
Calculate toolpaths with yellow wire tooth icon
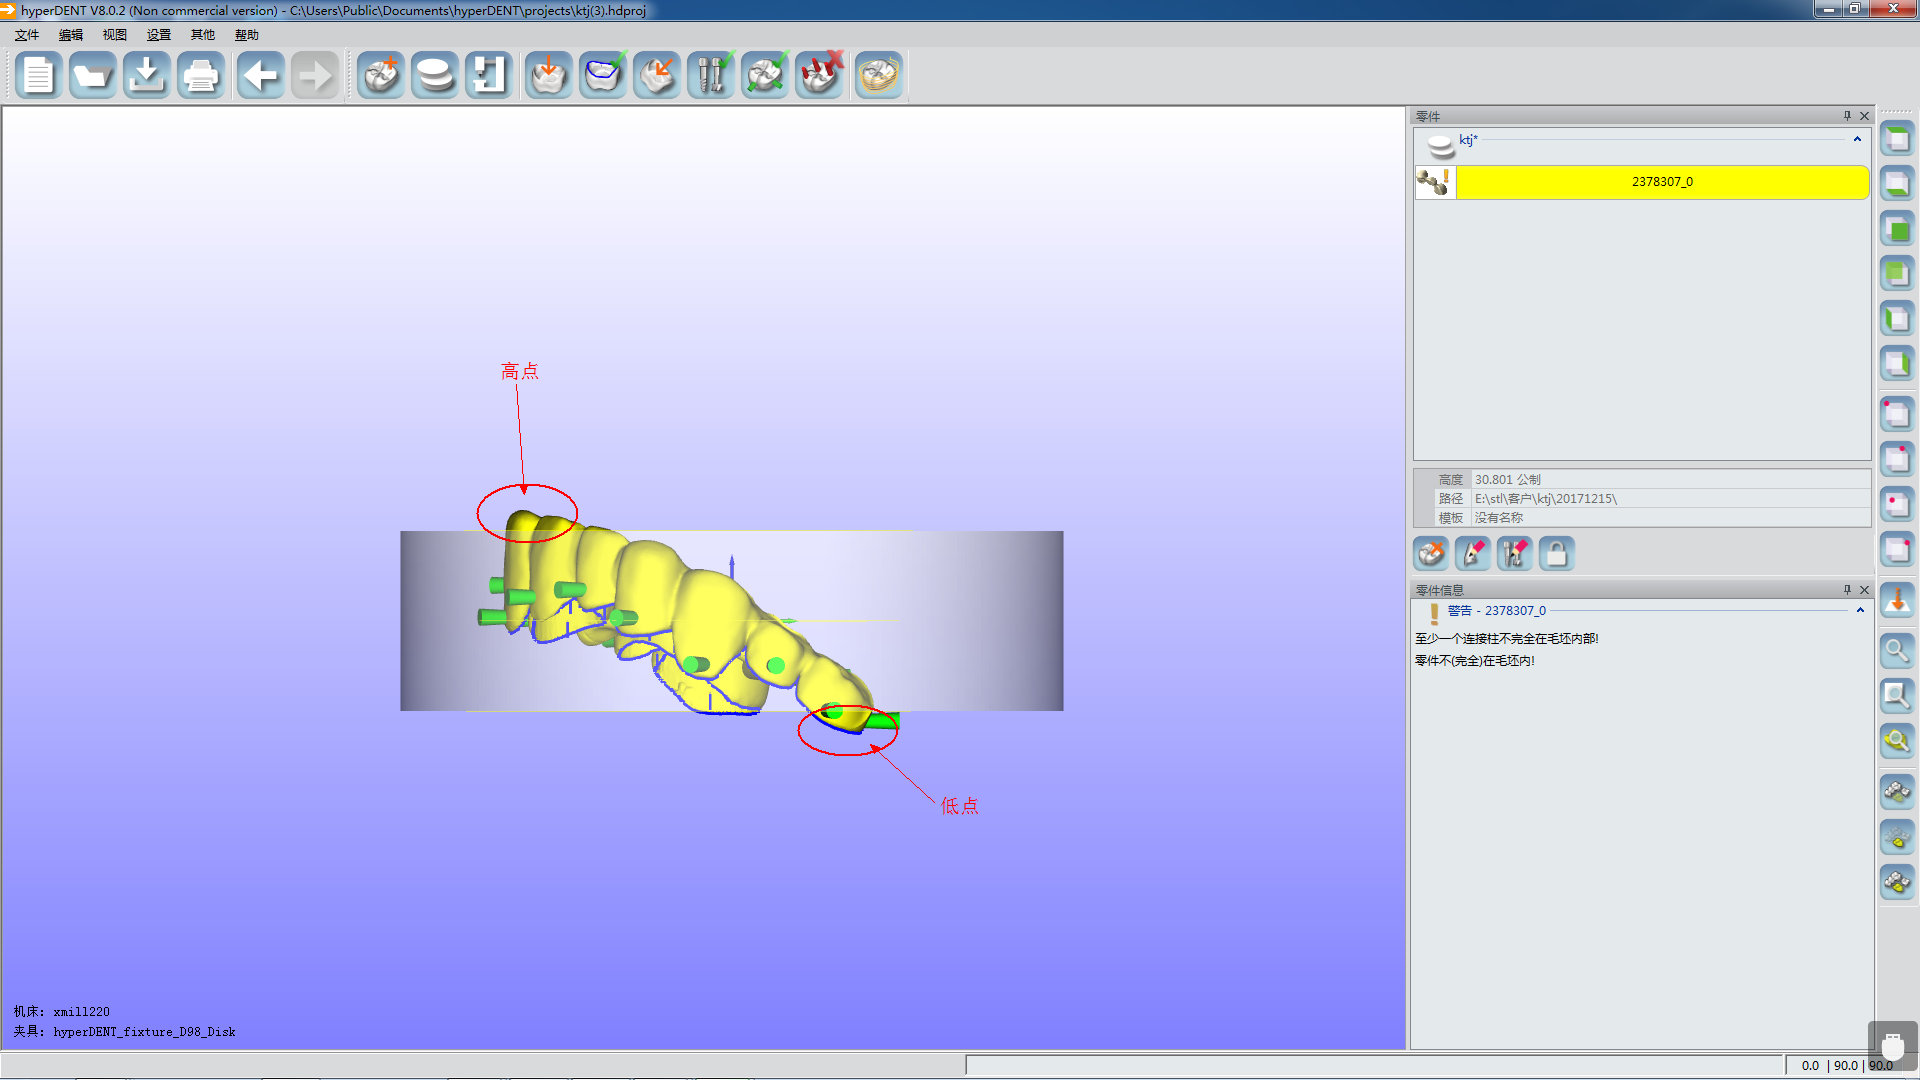pos(879,76)
